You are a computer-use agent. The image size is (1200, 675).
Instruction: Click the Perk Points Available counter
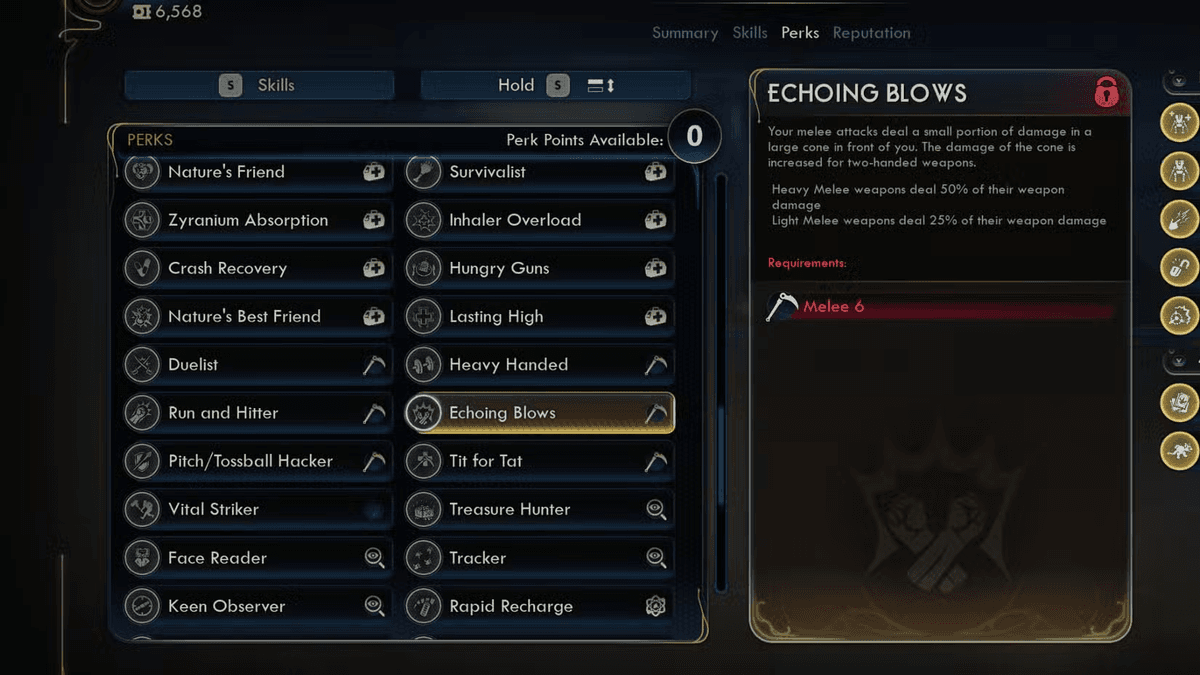694,136
